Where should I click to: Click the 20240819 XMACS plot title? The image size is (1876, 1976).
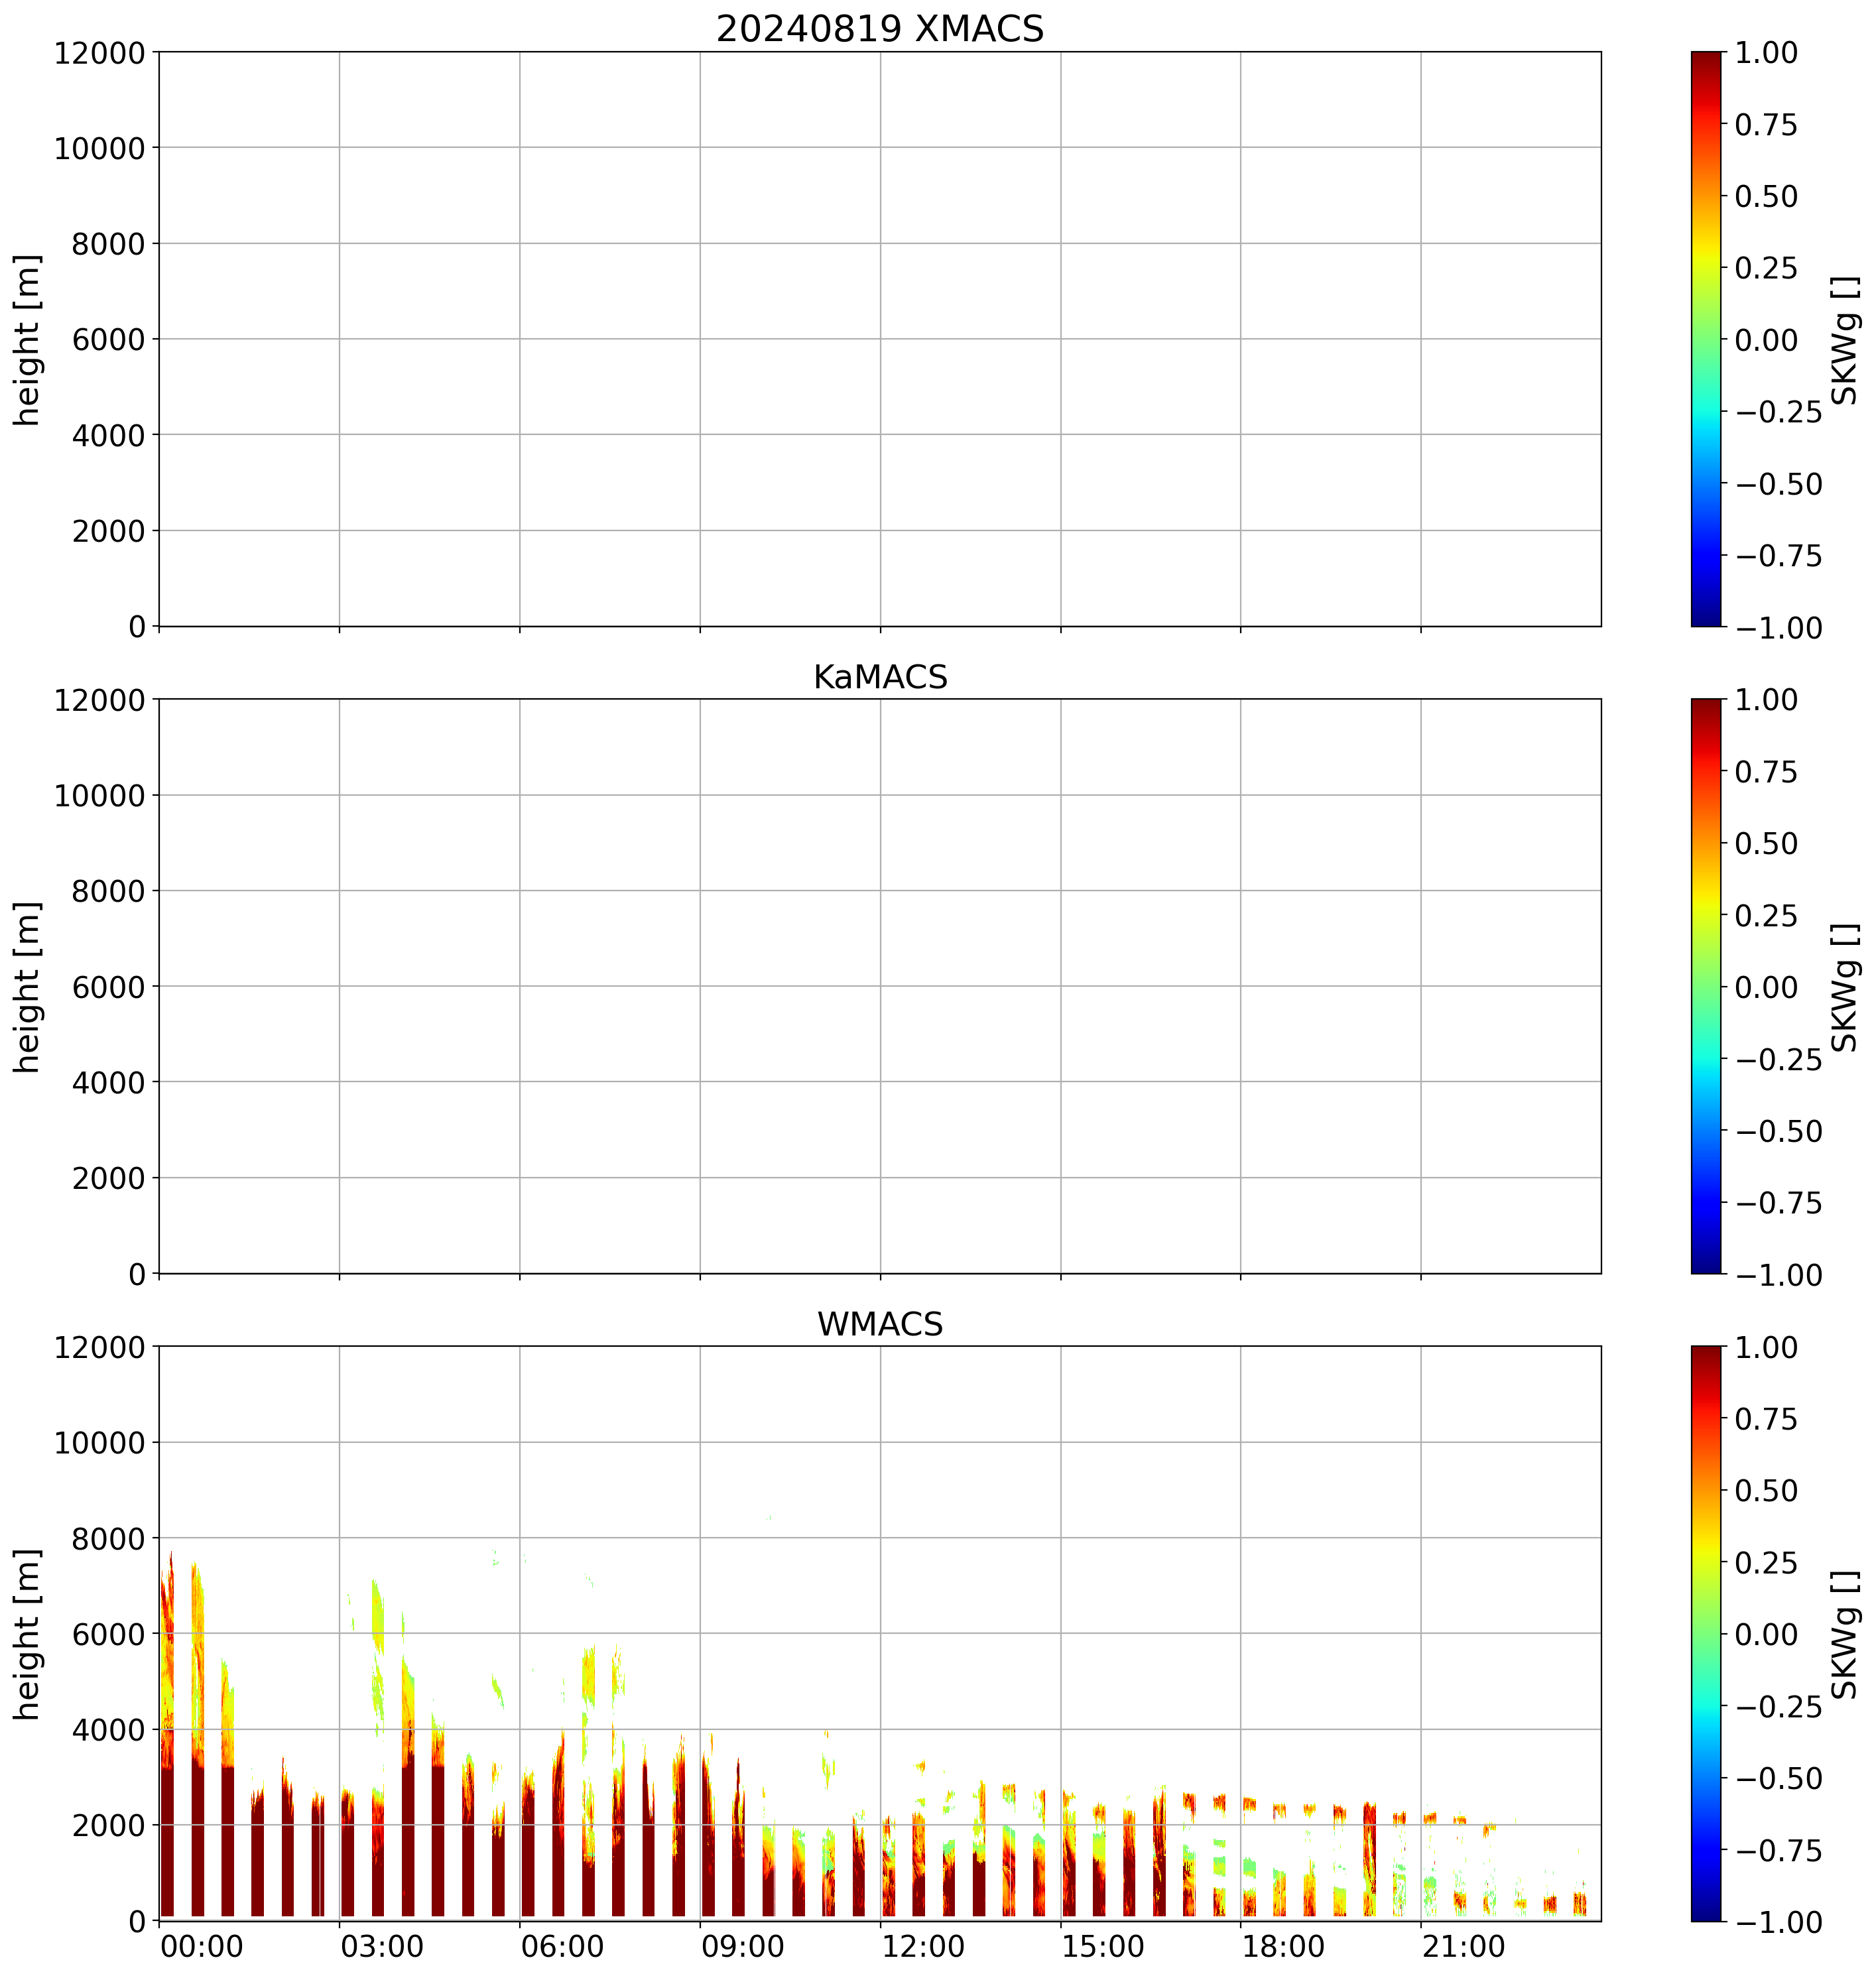pos(879,29)
